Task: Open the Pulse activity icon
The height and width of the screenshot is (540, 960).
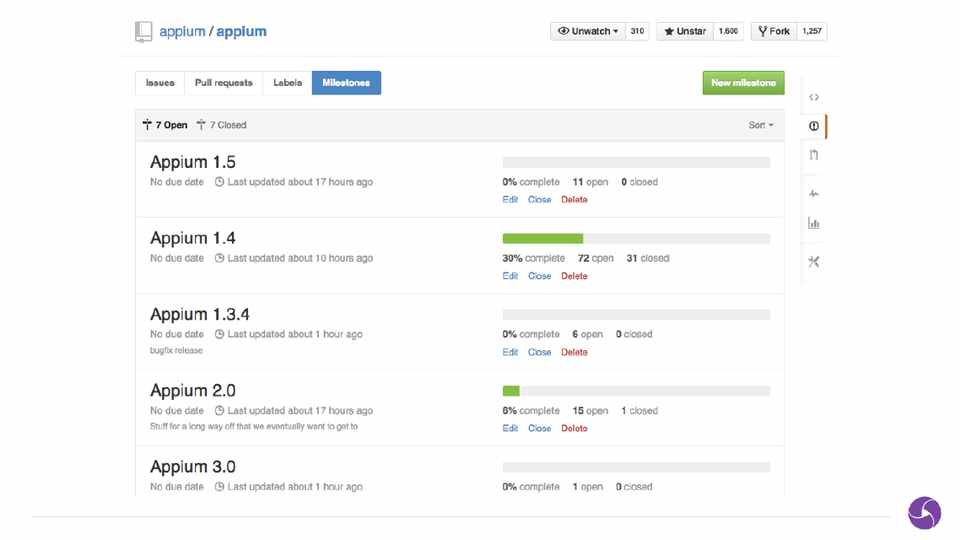Action: click(814, 194)
